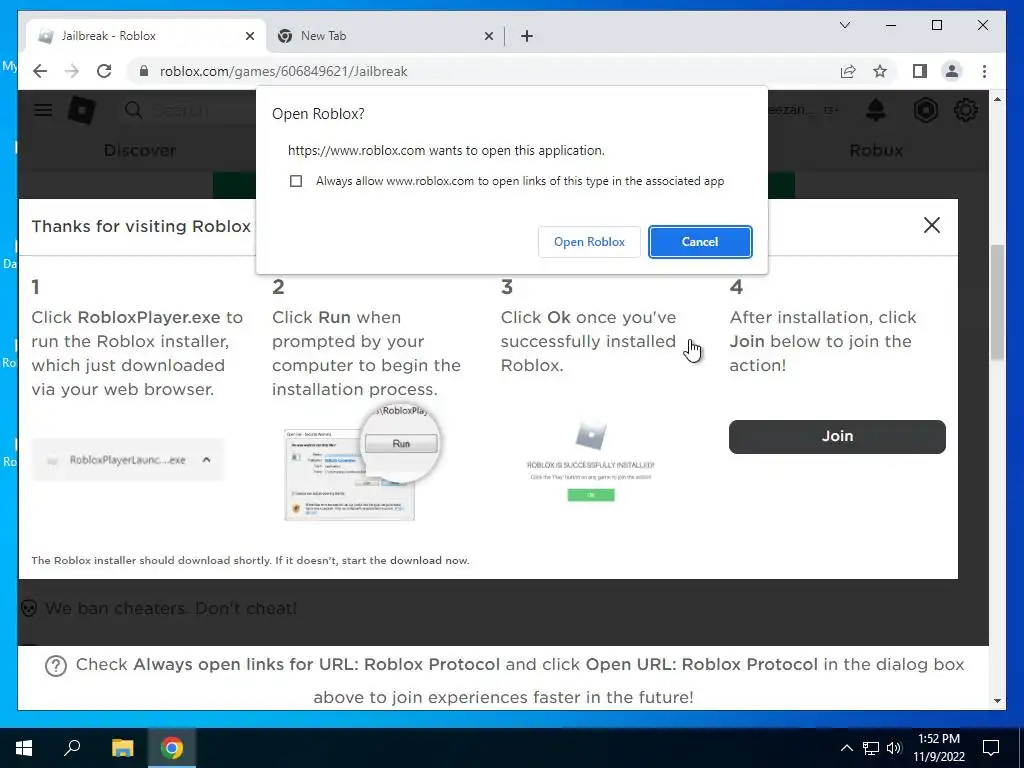The height and width of the screenshot is (768, 1024).
Task: Close the Jailbreak - Roblox tab
Action: 249,36
